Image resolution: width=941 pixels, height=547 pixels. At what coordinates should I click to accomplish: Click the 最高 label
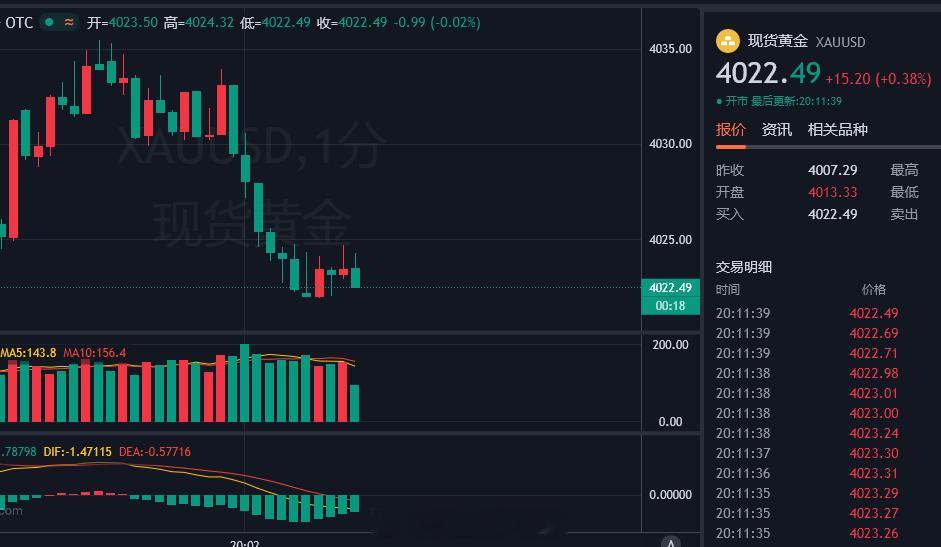(x=904, y=170)
